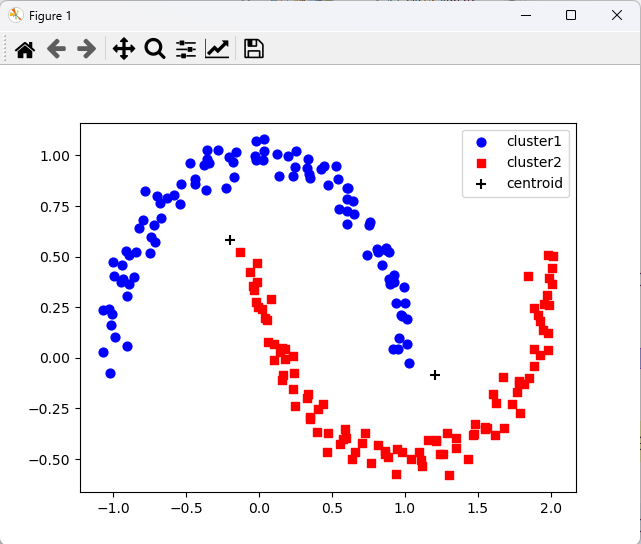The width and height of the screenshot is (641, 544).
Task: Click the matplotlib Figure 1 window icon
Action: pos(16,16)
